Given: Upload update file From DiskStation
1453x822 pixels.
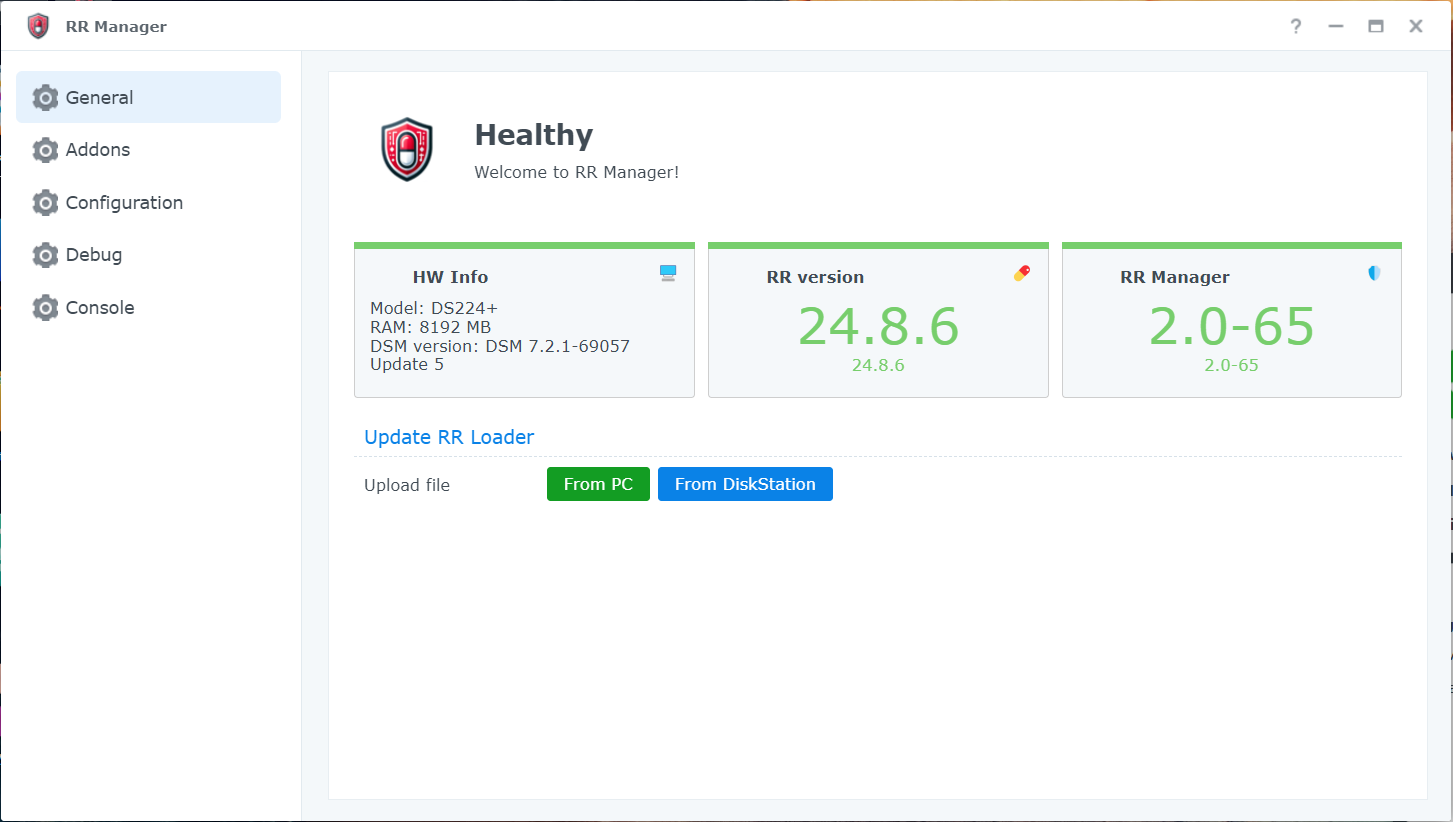Looking at the screenshot, I should [x=745, y=484].
